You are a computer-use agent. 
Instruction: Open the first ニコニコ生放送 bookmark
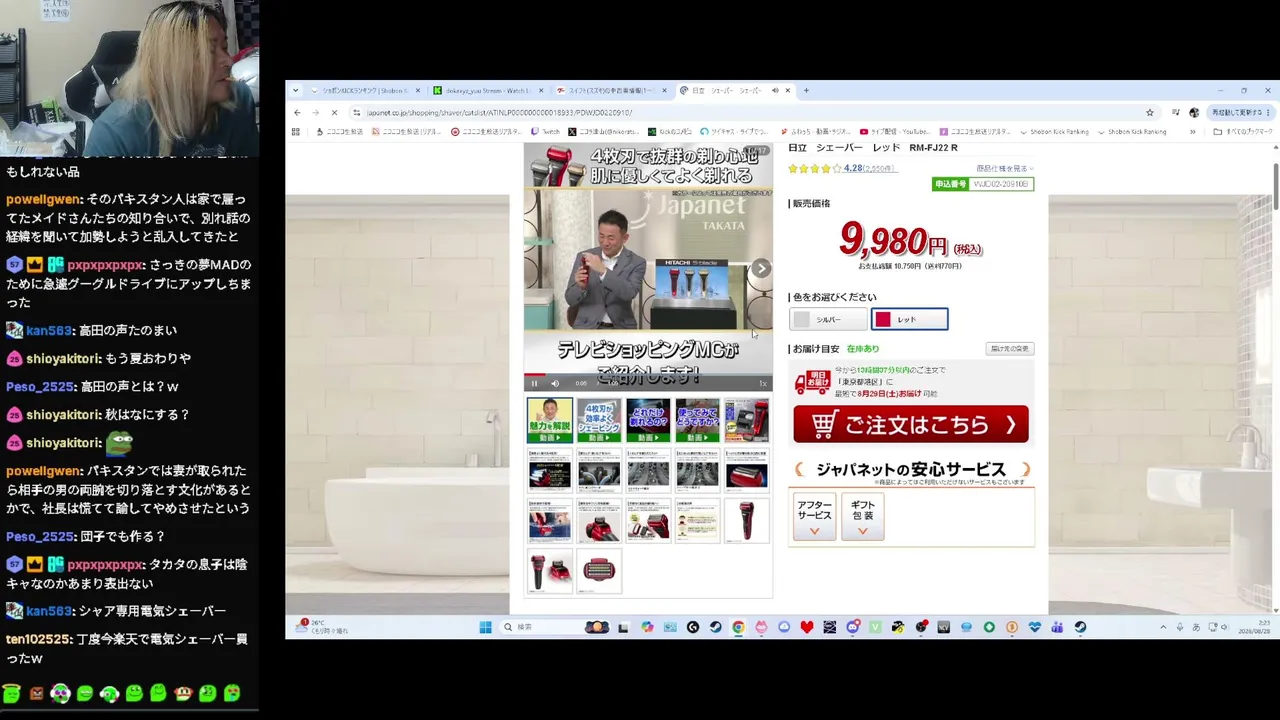tap(340, 131)
